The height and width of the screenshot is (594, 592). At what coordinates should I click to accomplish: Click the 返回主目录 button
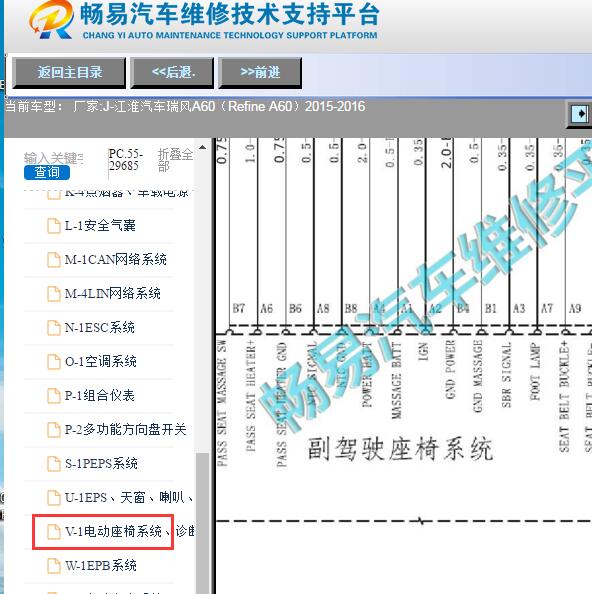coord(69,72)
